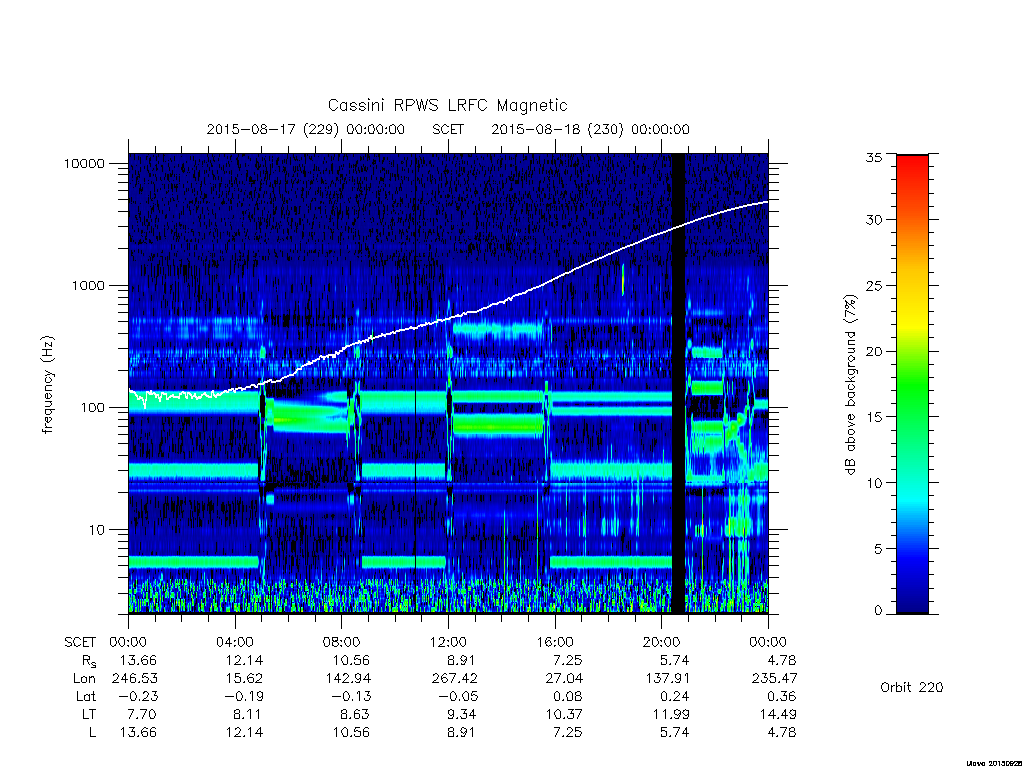
Task: Select the 100 frequency axis tick label
Action: [x=92, y=408]
